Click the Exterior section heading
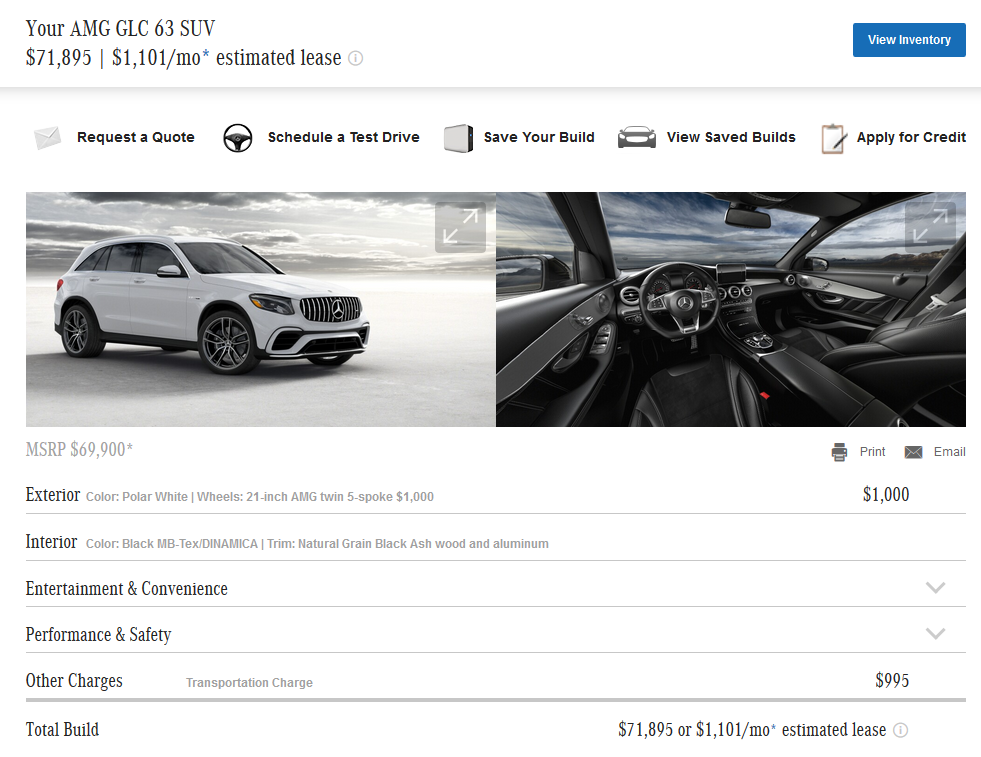This screenshot has width=981, height=757. click(52, 495)
